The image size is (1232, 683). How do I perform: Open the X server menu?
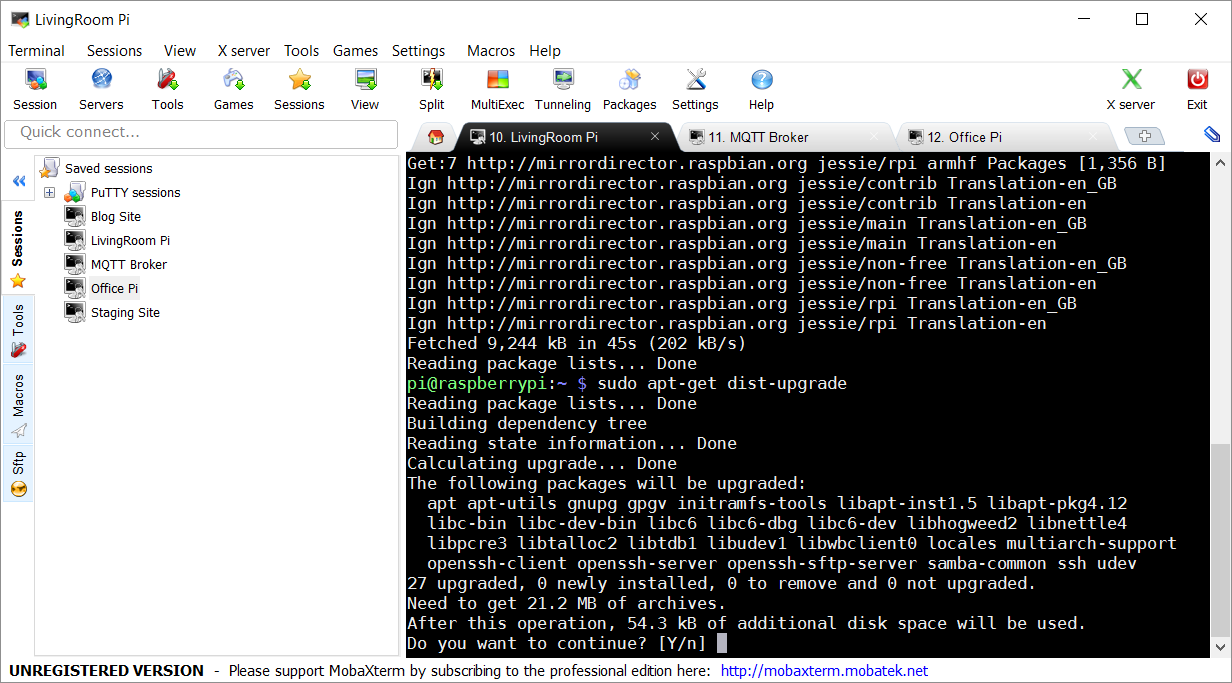[x=244, y=51]
